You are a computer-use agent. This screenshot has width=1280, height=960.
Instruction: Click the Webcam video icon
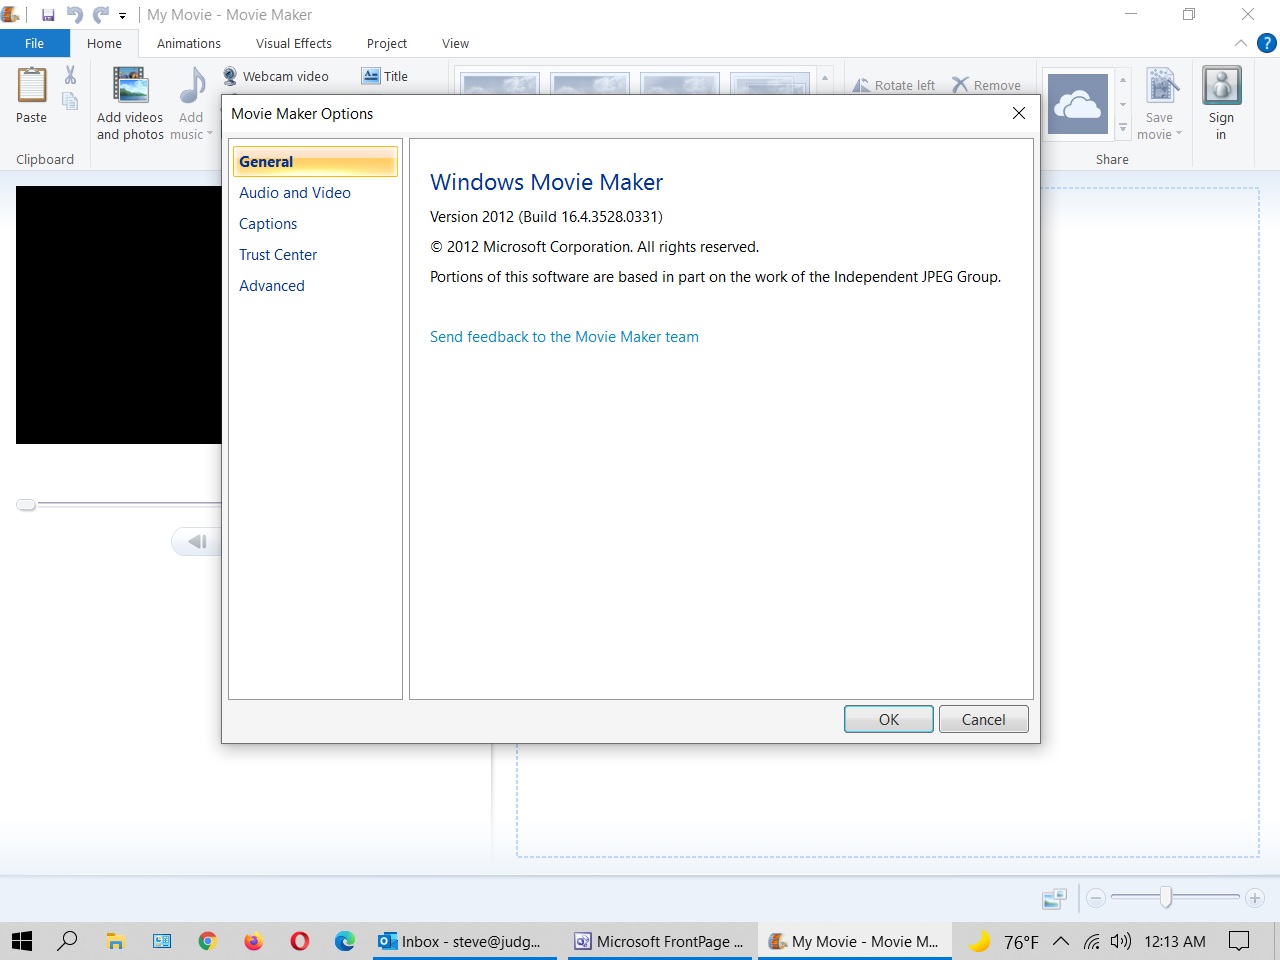click(x=230, y=76)
